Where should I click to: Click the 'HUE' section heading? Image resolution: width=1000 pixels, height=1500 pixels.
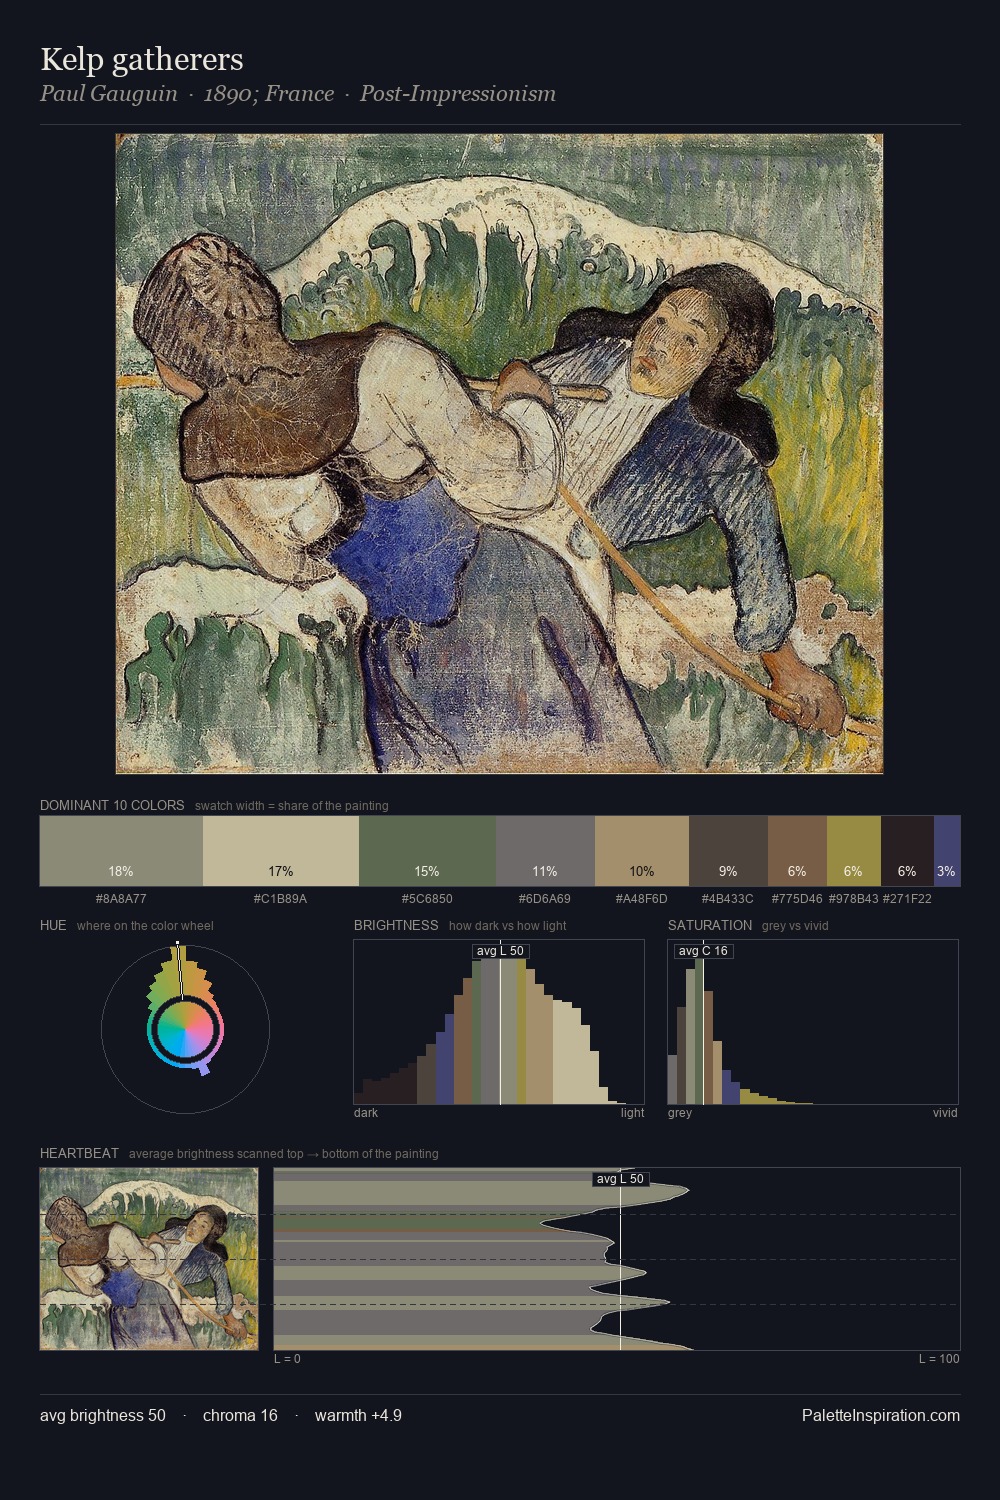tap(53, 925)
